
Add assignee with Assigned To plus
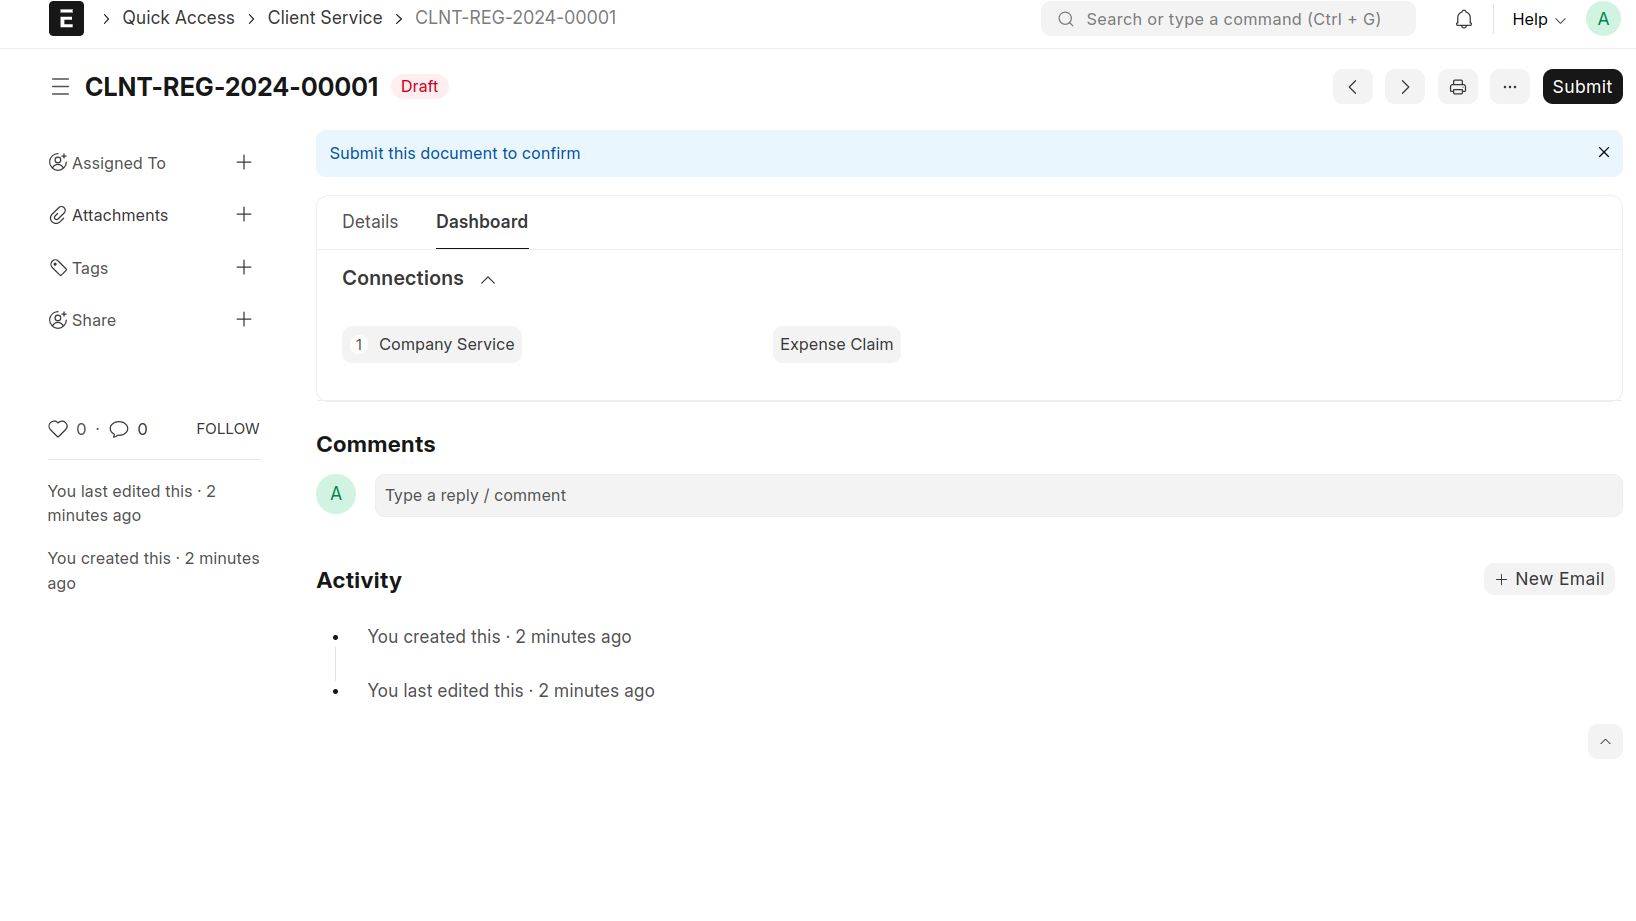tap(243, 162)
